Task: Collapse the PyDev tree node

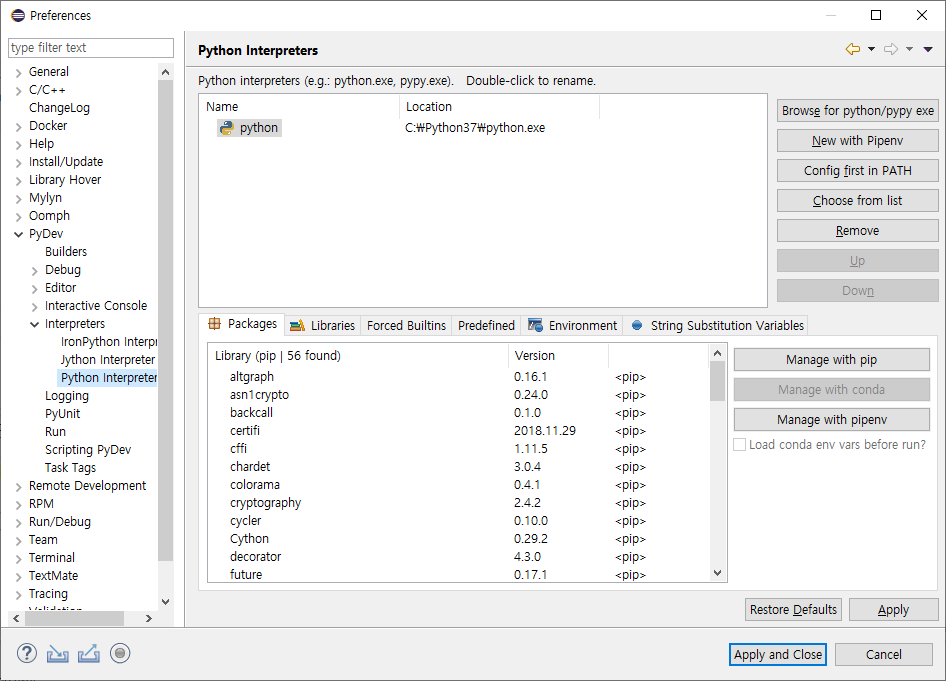Action: (18, 235)
